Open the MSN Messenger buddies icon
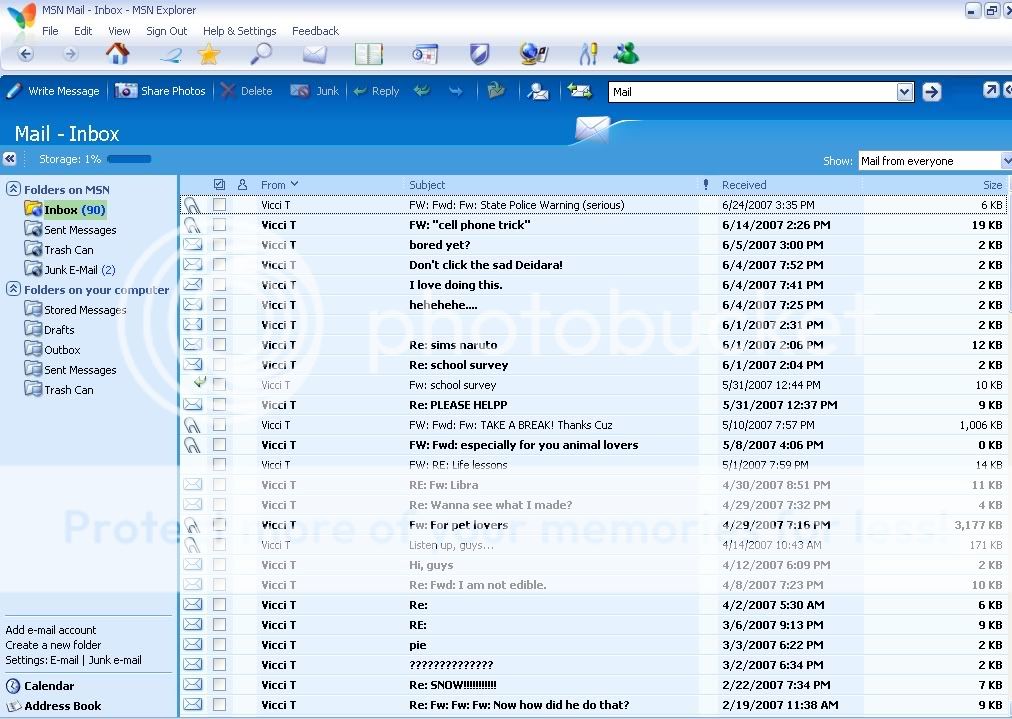The image size is (1012, 719). click(627, 54)
